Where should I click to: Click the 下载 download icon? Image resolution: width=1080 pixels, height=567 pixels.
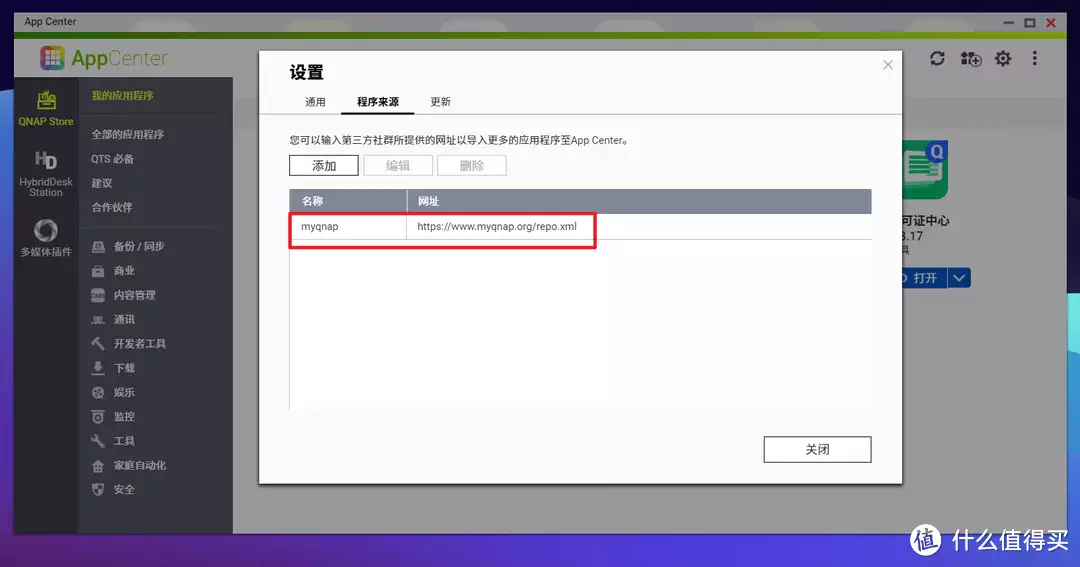98,368
